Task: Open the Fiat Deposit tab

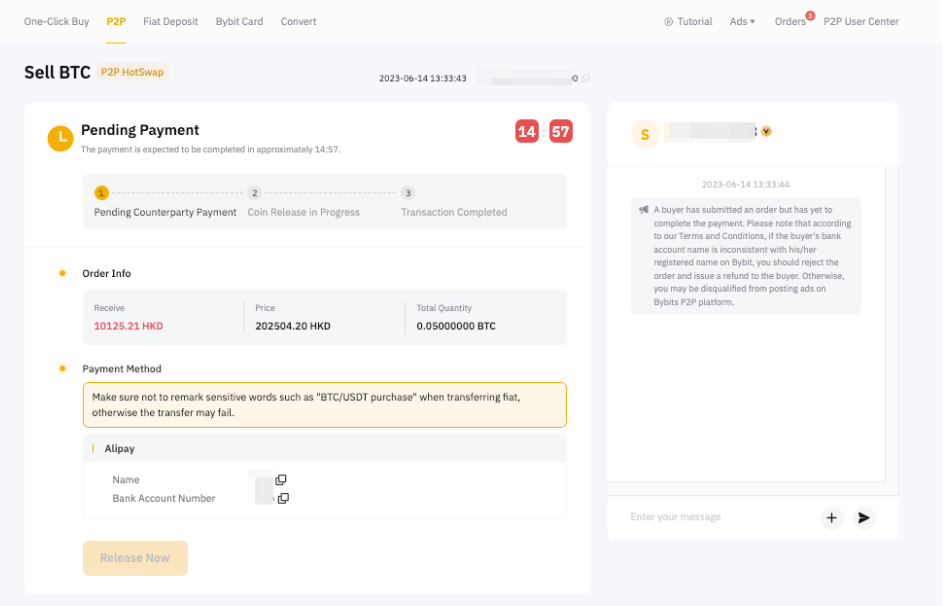Action: [170, 21]
